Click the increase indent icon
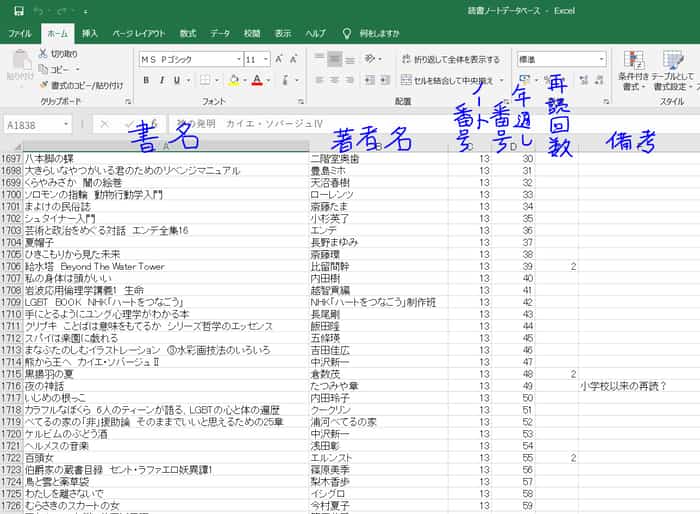Viewport: 700px width, 514px height. (385, 80)
